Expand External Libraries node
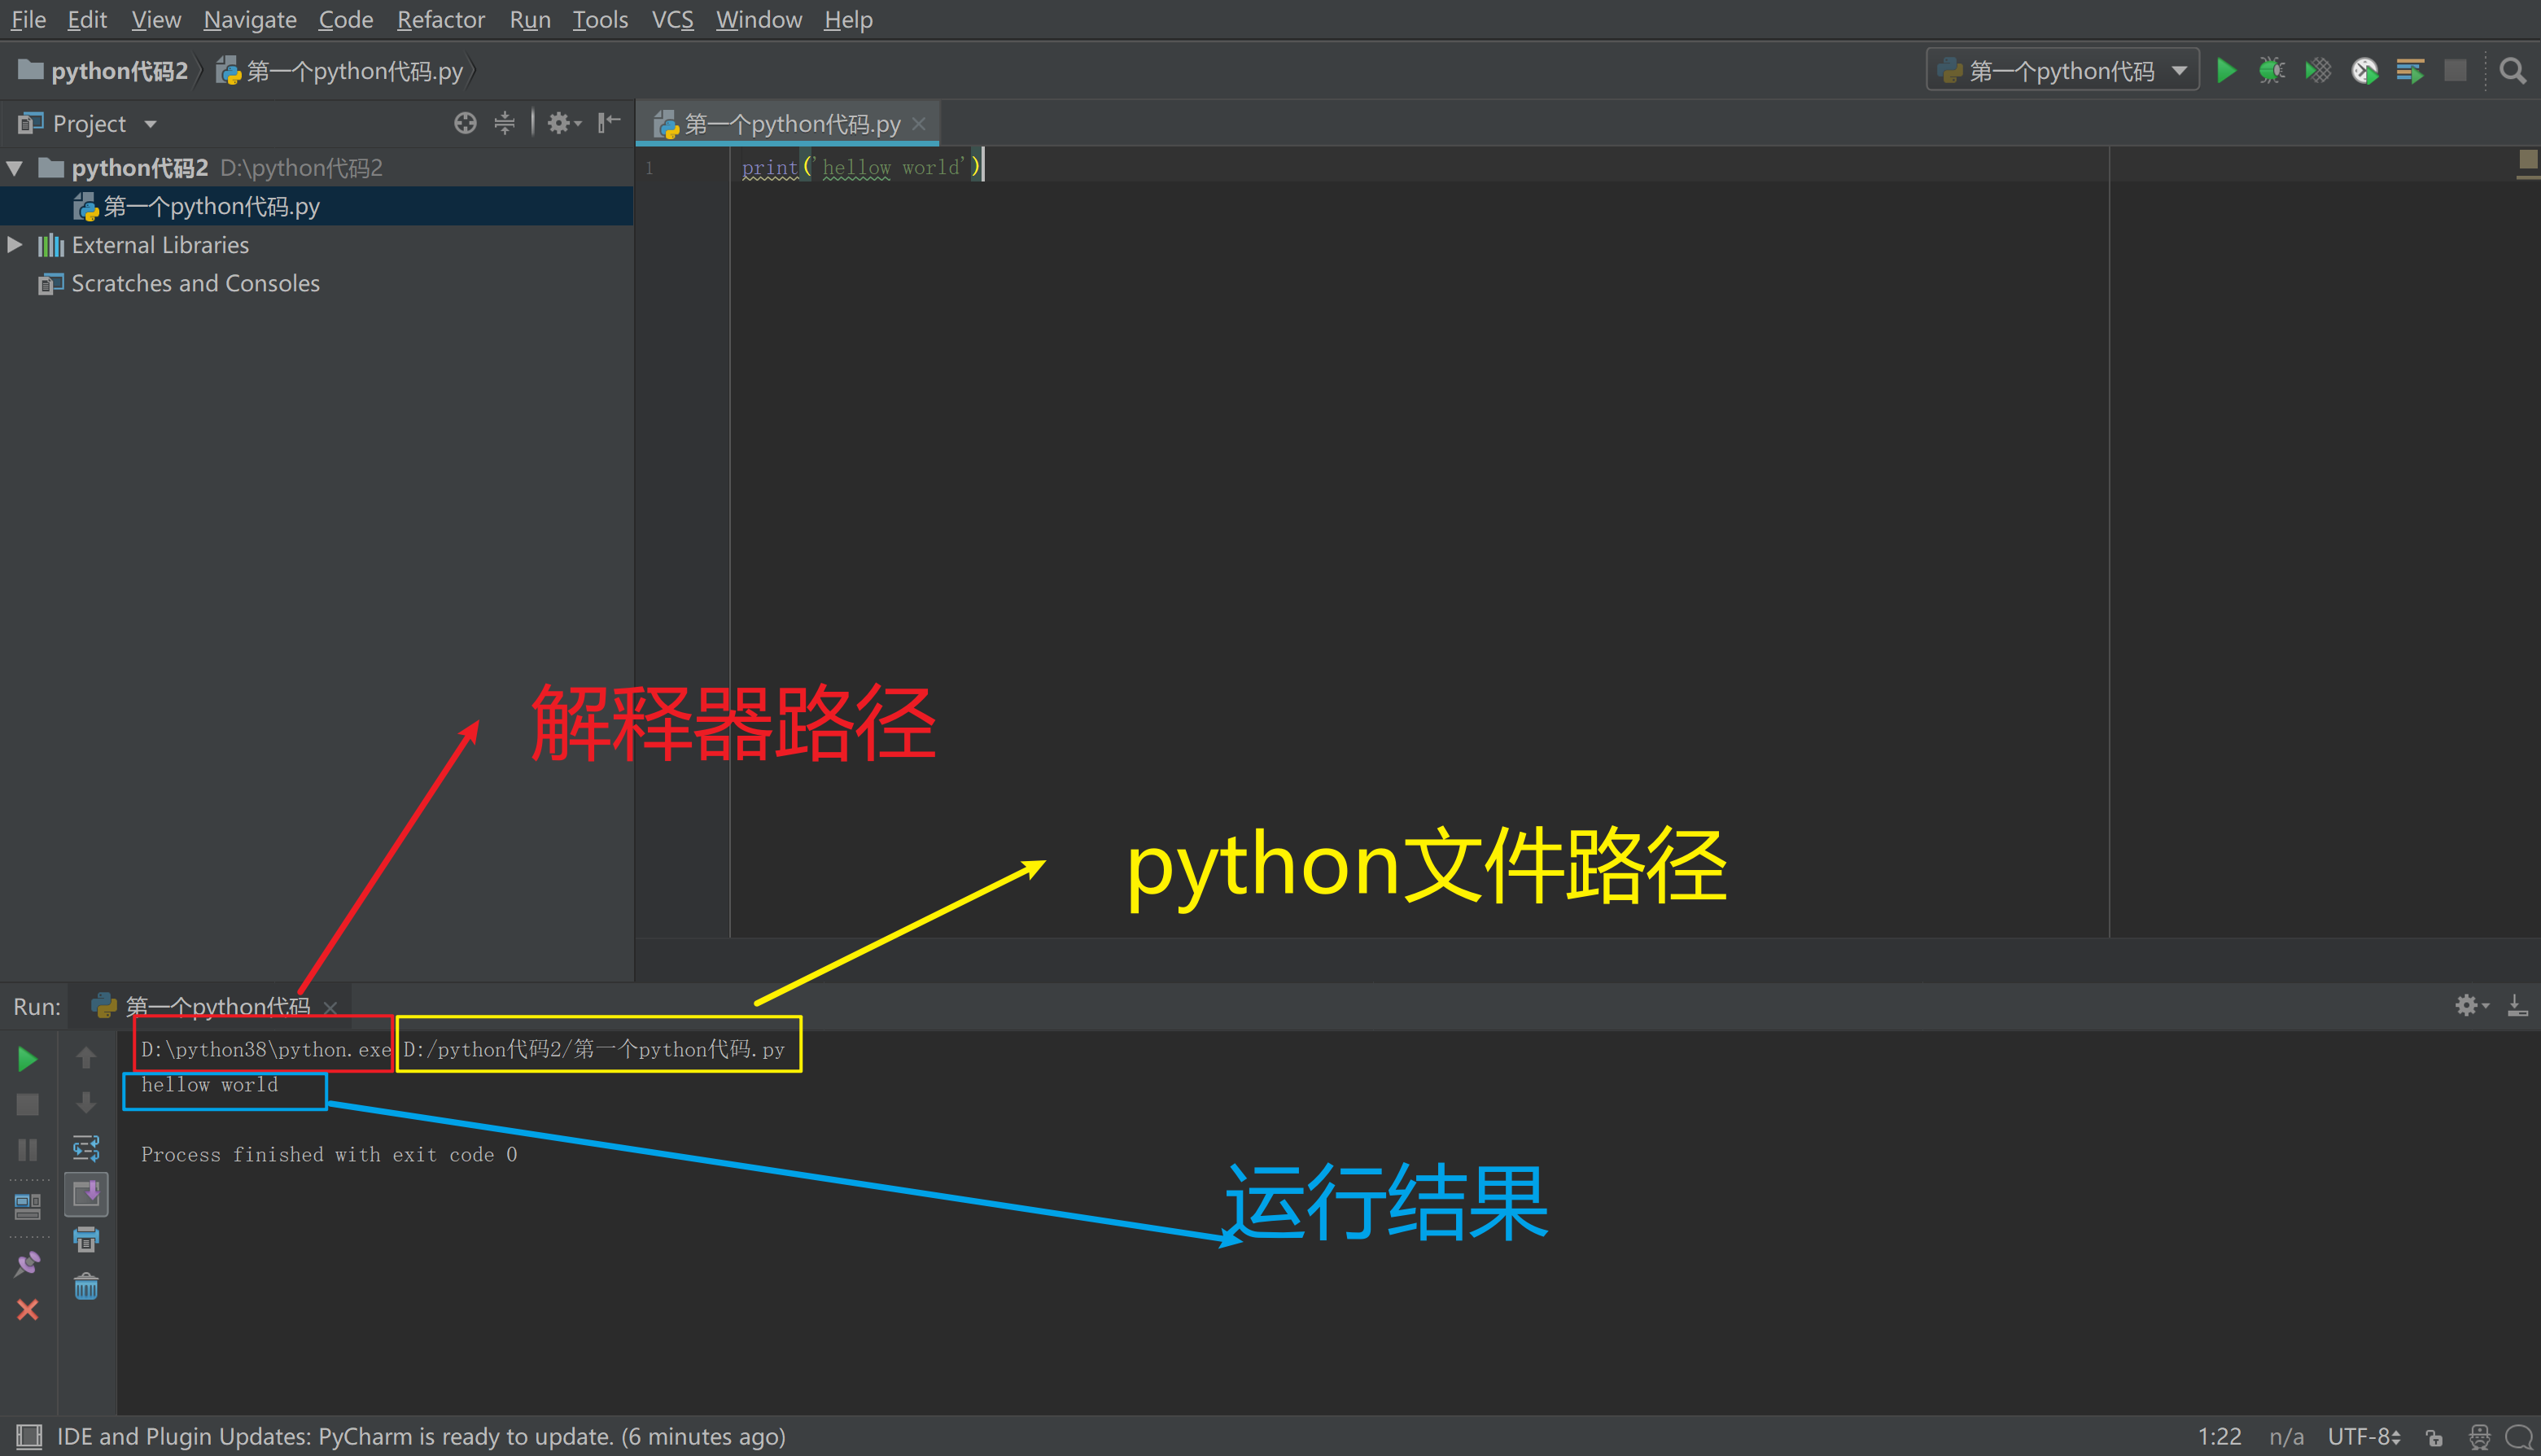Image resolution: width=2541 pixels, height=1456 pixels. pyautogui.click(x=15, y=244)
